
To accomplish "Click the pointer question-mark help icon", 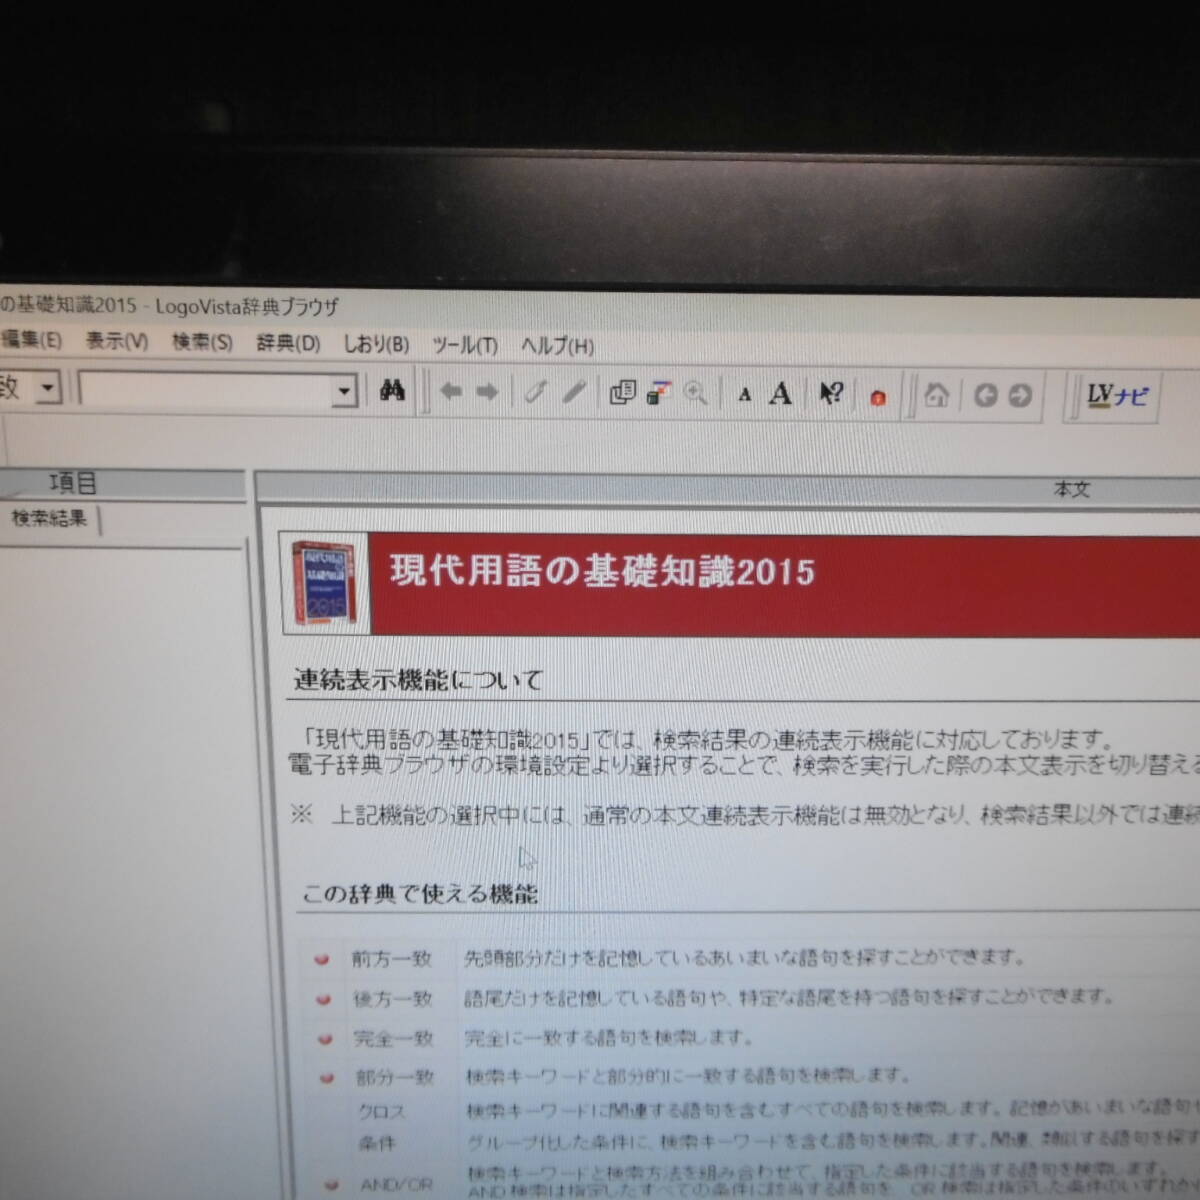I will coord(830,393).
